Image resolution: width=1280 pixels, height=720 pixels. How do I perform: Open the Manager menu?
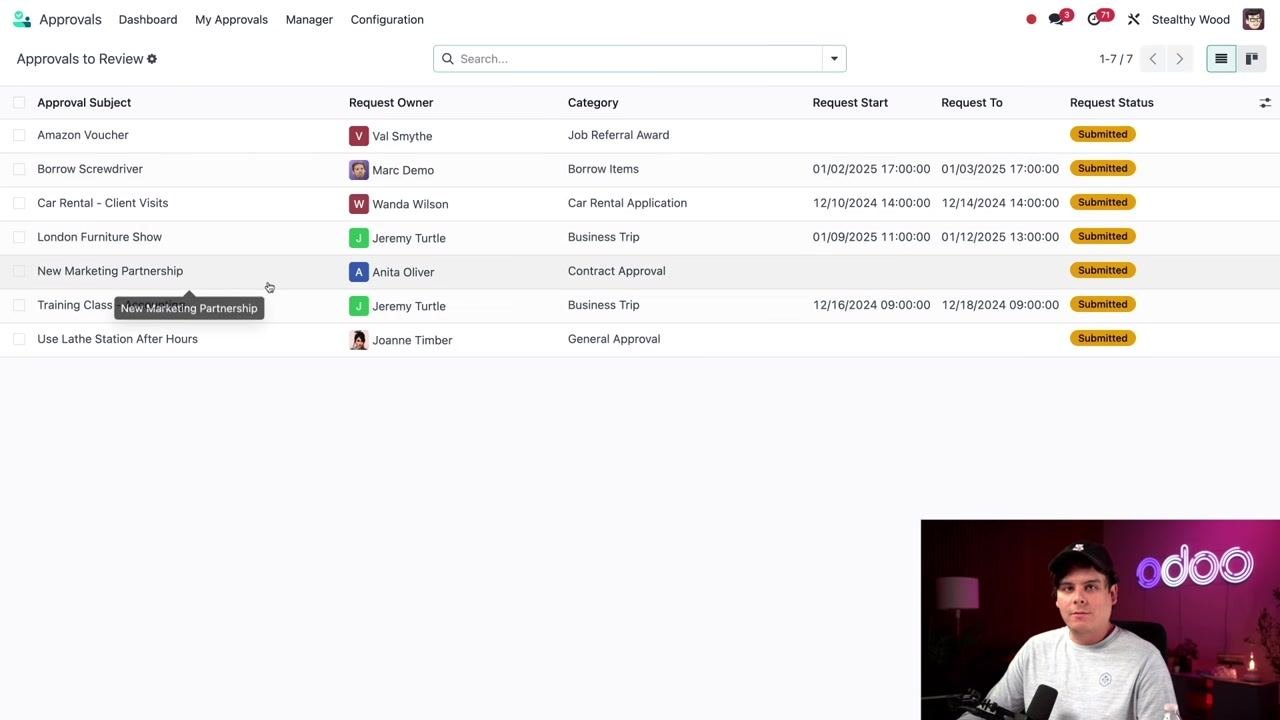[309, 19]
